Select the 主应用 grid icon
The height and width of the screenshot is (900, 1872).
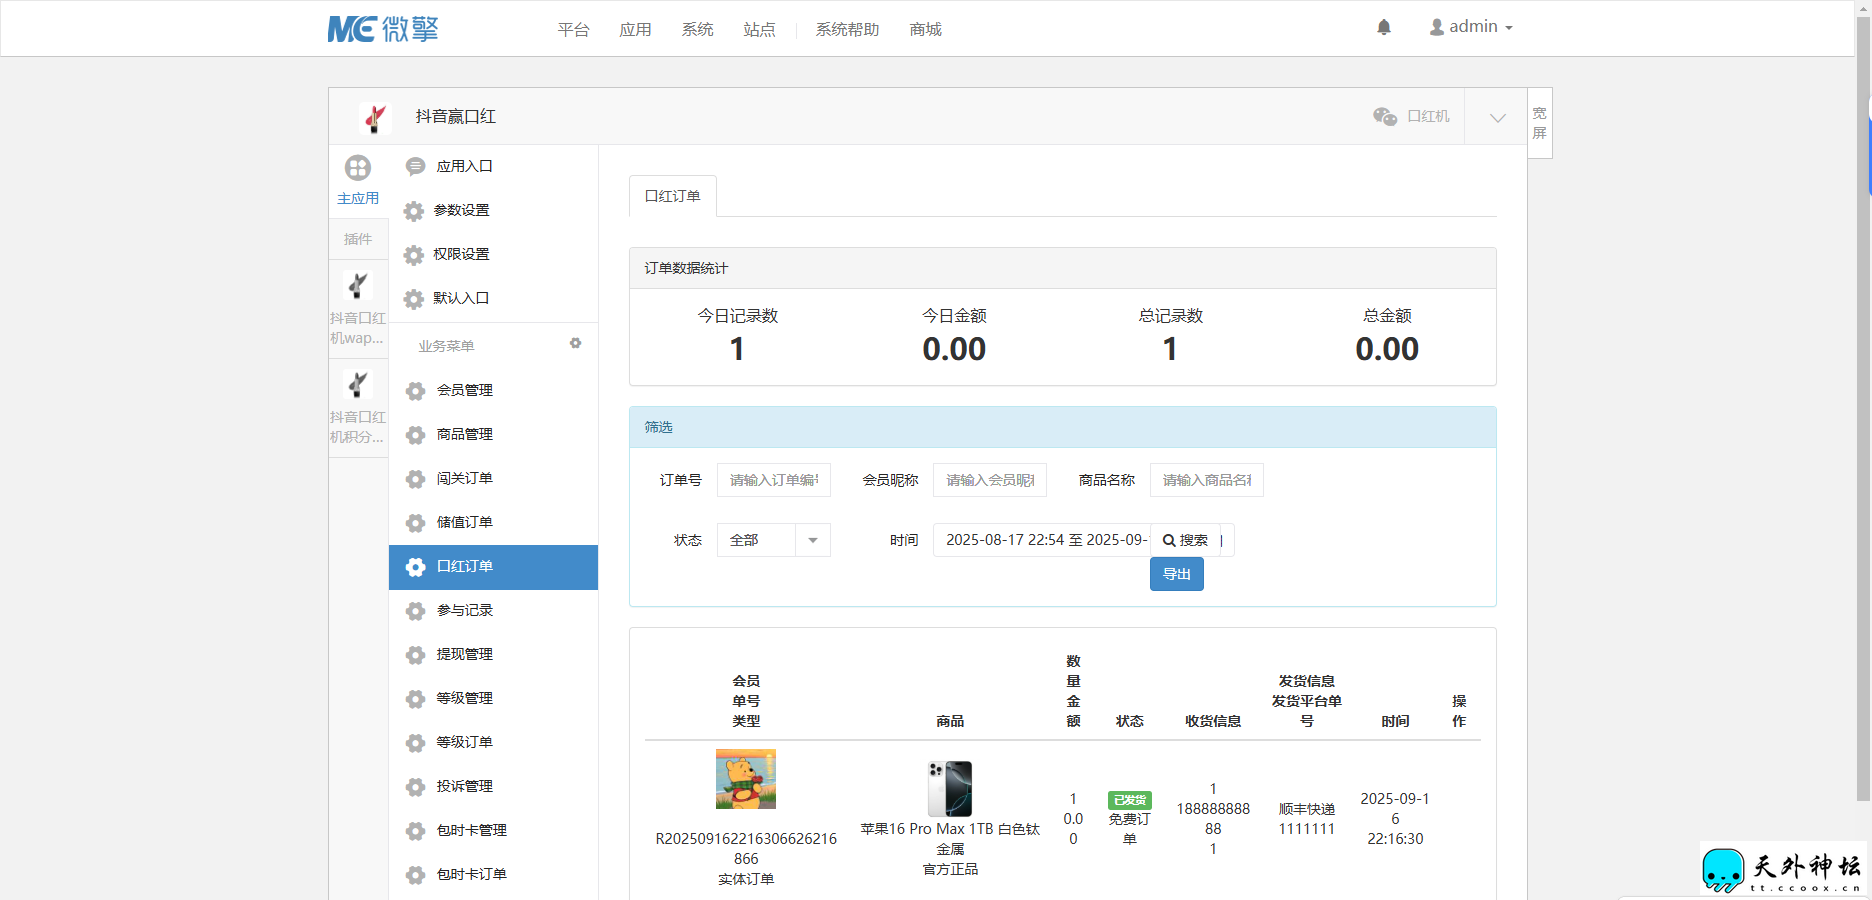click(x=358, y=168)
